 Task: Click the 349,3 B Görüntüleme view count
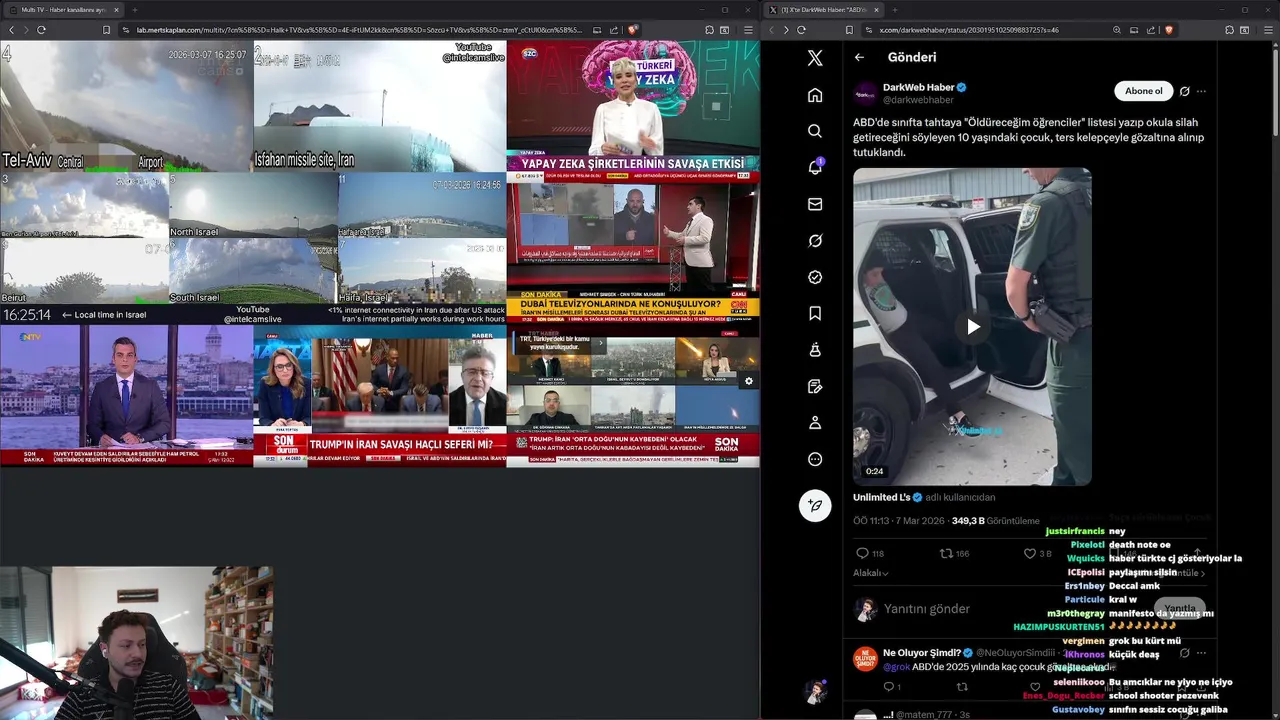[996, 521]
